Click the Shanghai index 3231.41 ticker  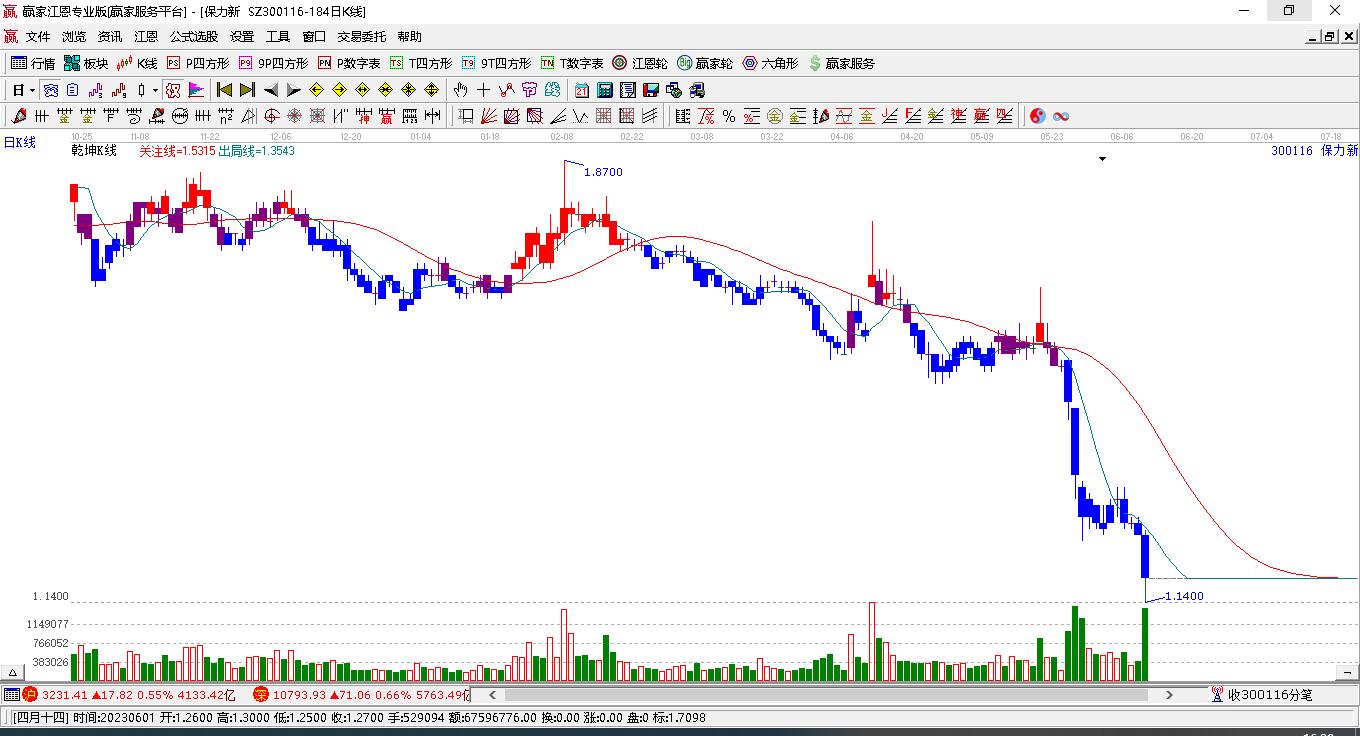(130, 695)
